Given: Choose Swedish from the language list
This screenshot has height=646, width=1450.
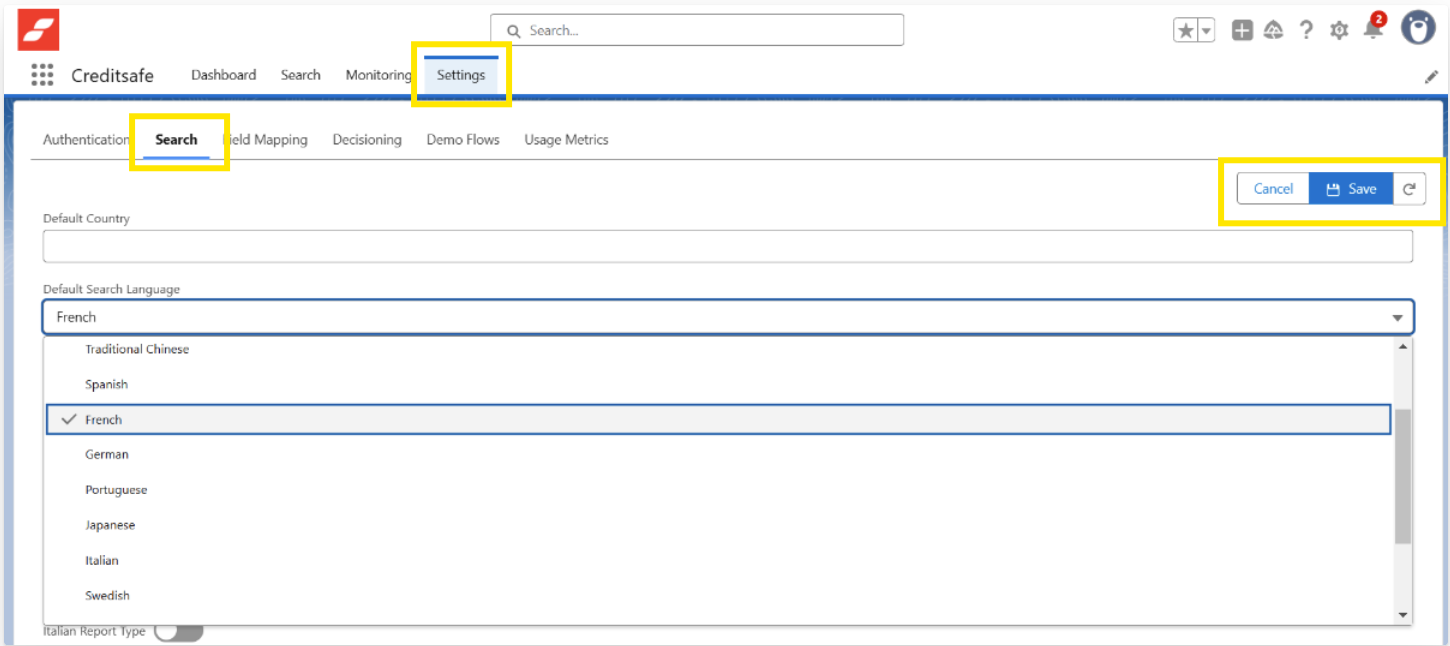Looking at the screenshot, I should point(718,595).
